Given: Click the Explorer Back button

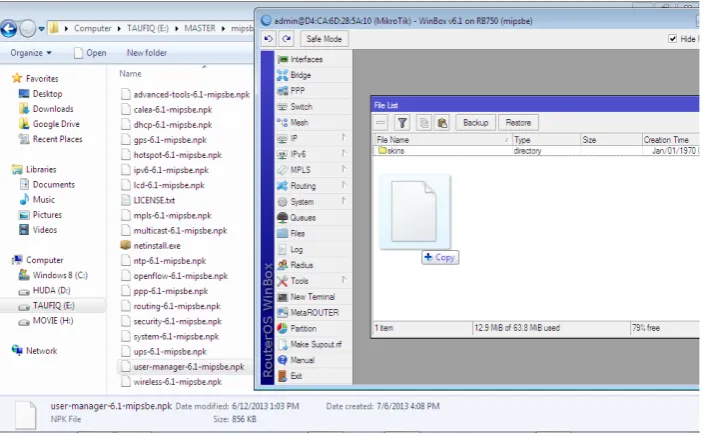Looking at the screenshot, I should pyautogui.click(x=9, y=29).
